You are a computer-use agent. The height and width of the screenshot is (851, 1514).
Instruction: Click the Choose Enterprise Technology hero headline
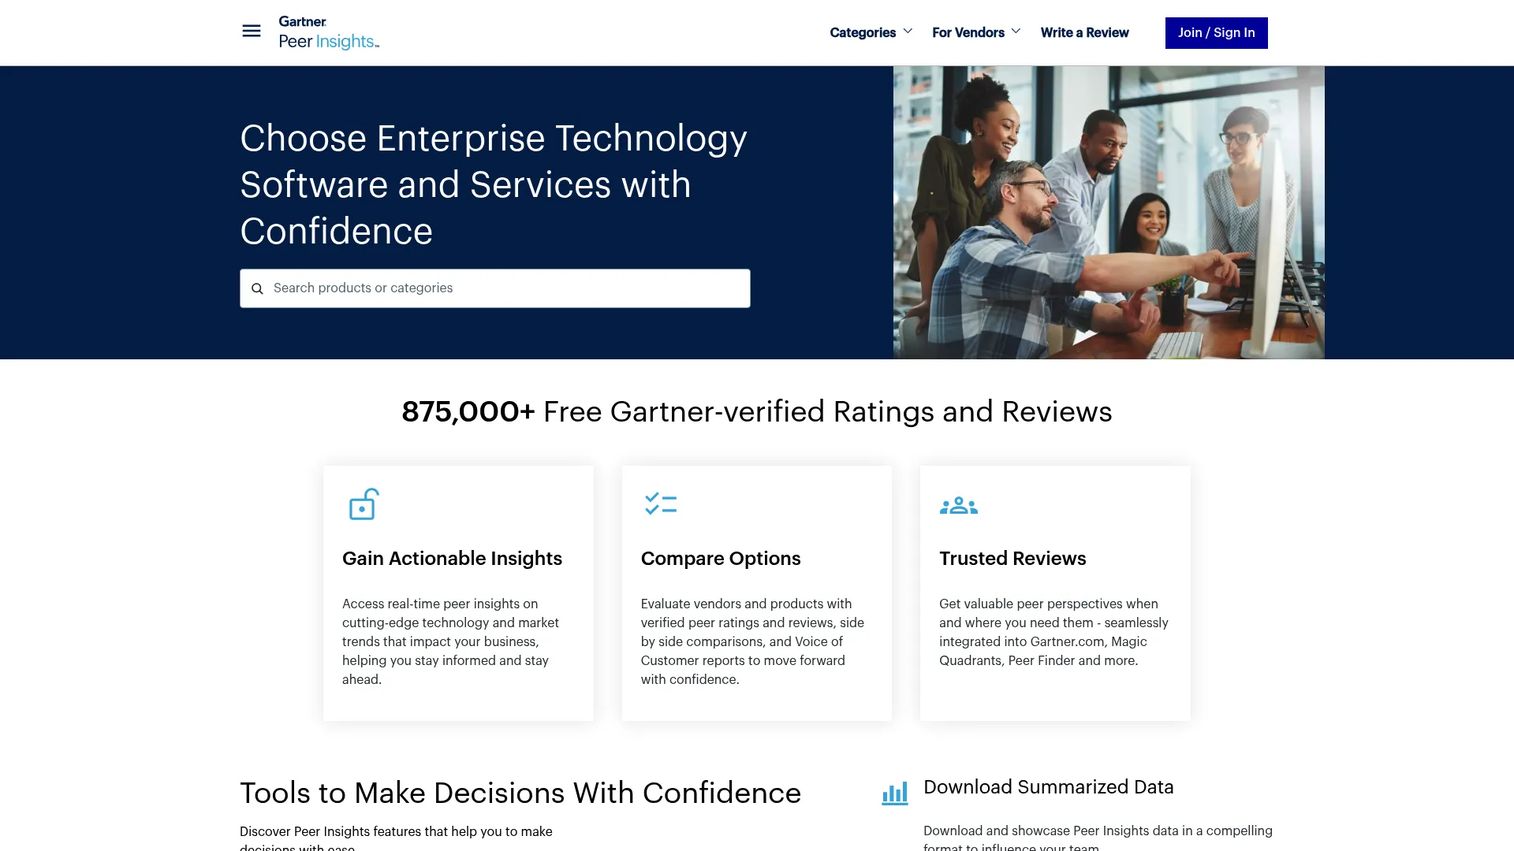click(x=494, y=184)
